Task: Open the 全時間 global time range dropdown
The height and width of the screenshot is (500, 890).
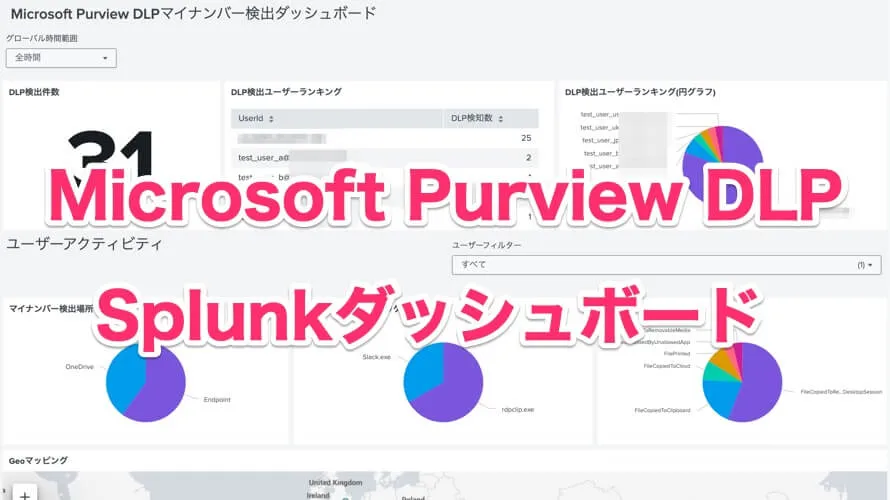Action: (x=61, y=58)
